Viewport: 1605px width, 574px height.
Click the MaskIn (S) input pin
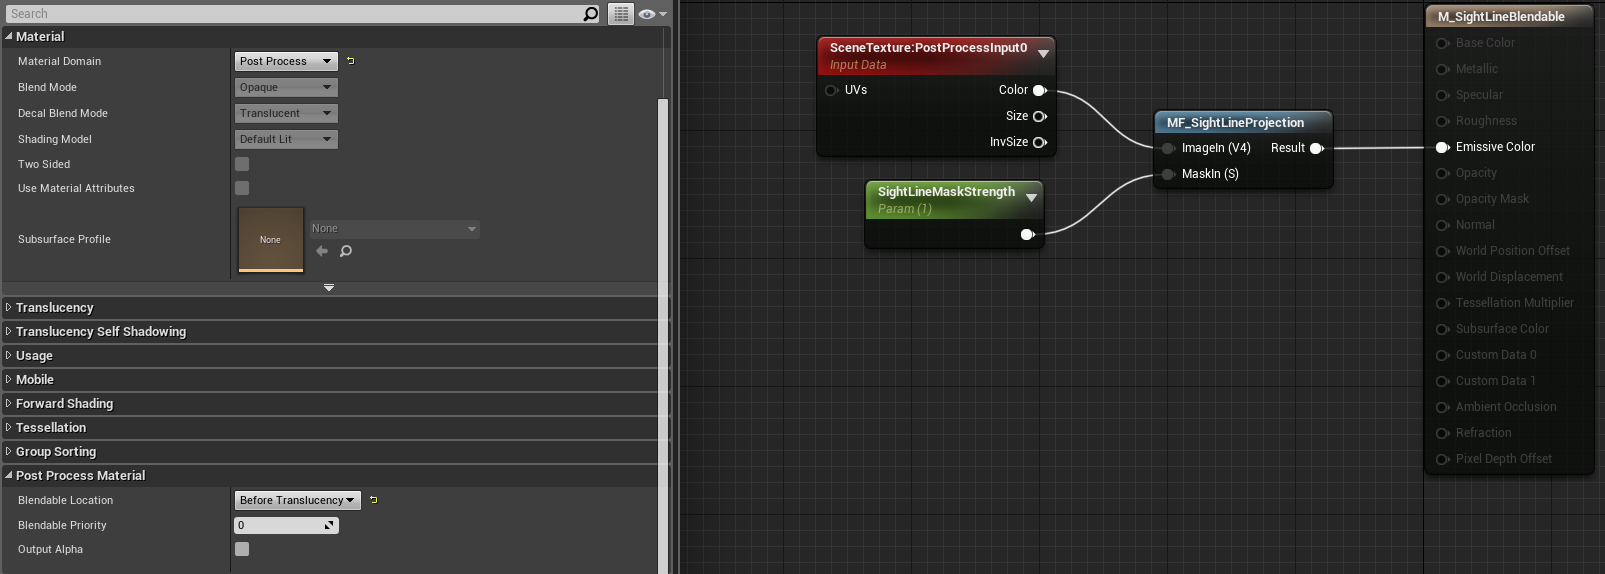[x=1168, y=174]
